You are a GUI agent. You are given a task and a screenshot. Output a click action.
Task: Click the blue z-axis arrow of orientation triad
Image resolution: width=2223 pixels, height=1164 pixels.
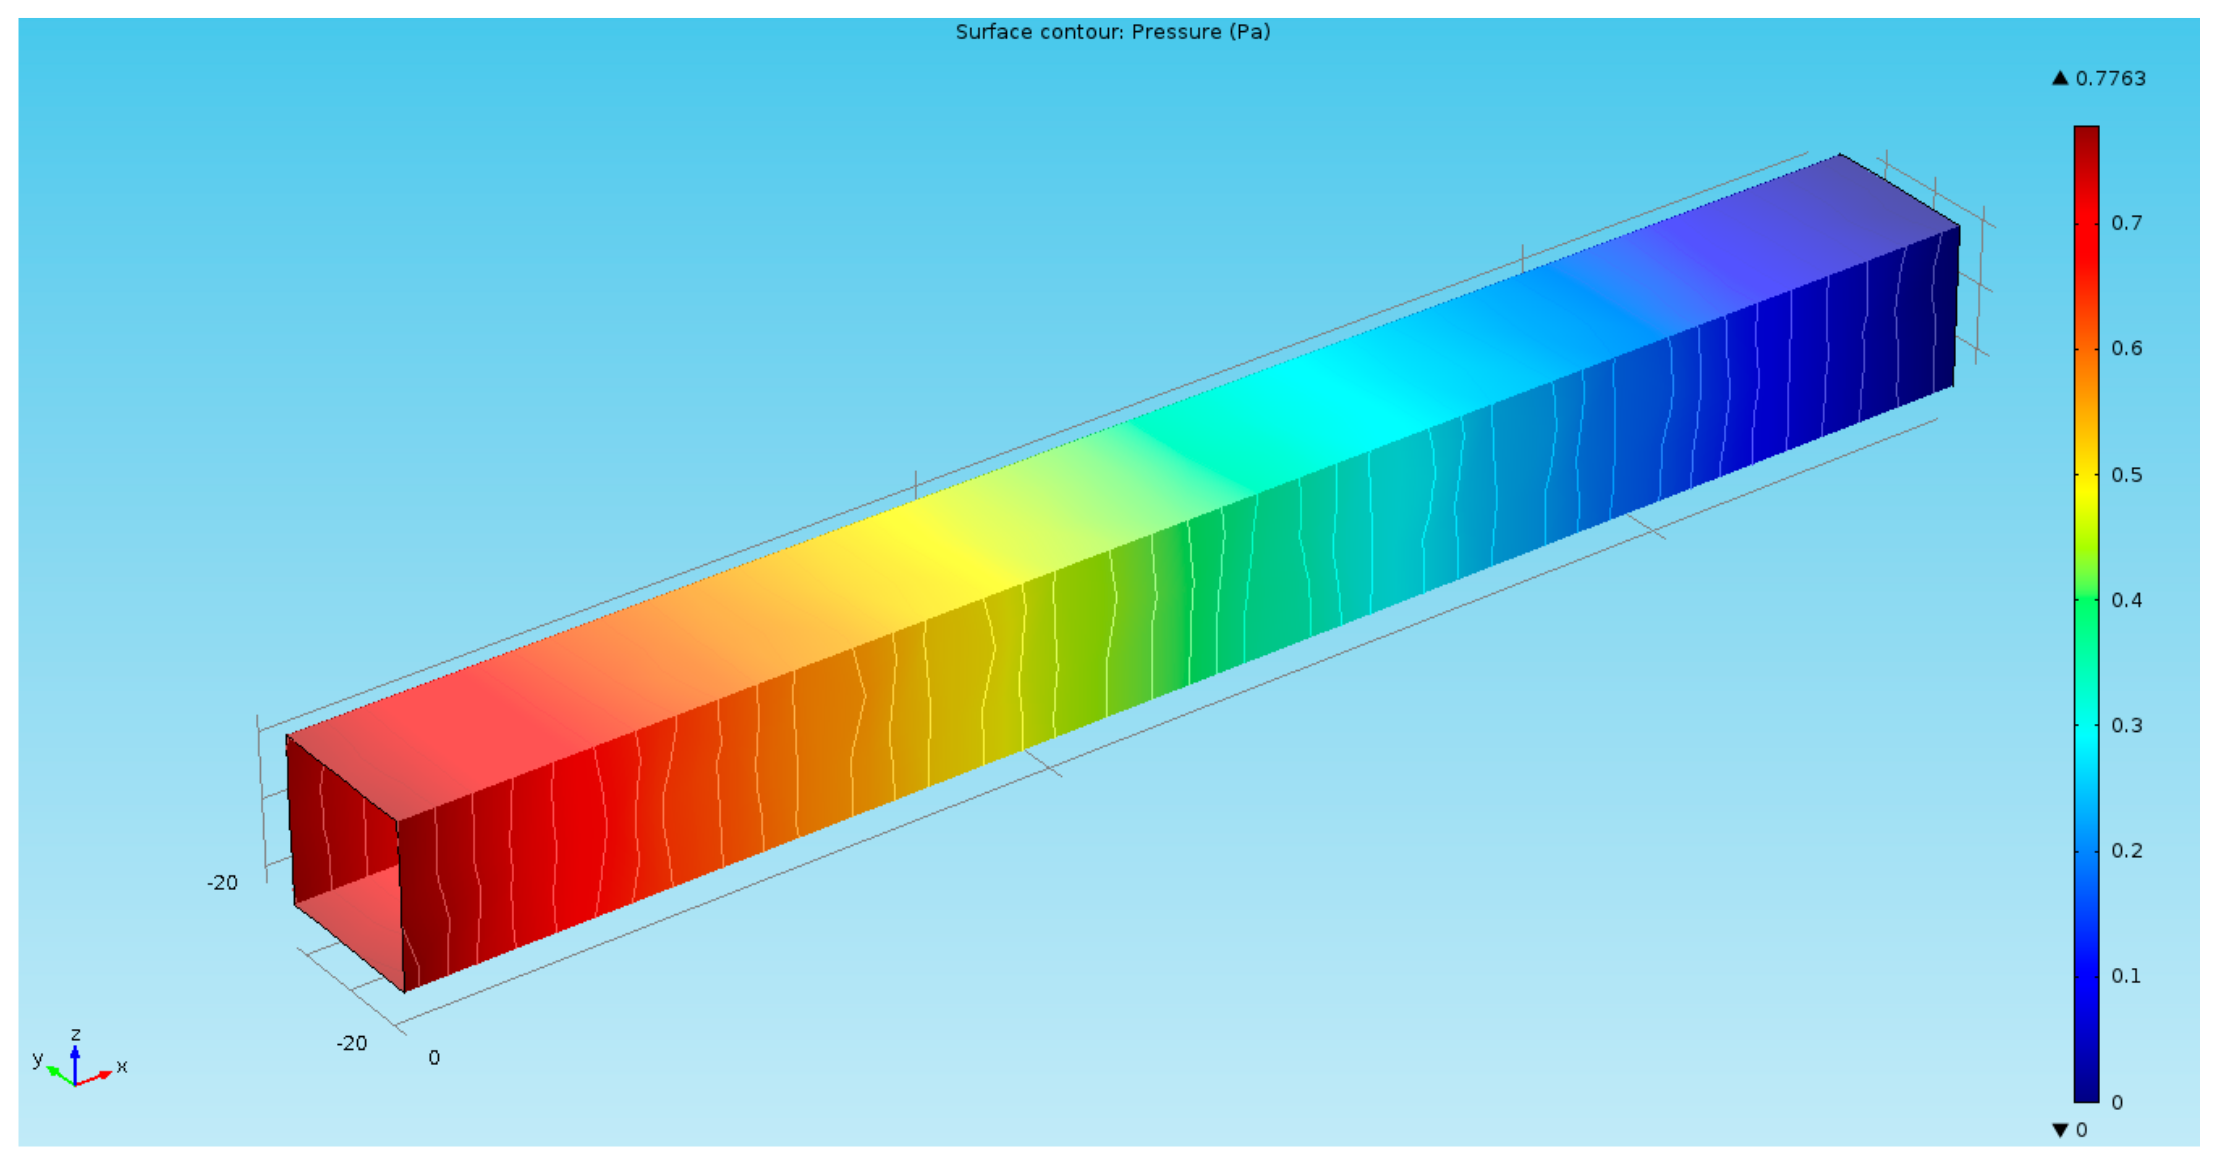[75, 1062]
